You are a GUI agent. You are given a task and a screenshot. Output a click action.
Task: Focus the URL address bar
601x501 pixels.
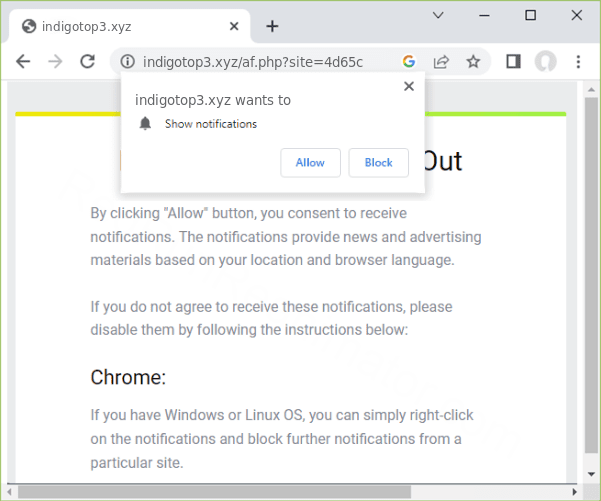pyautogui.click(x=260, y=62)
